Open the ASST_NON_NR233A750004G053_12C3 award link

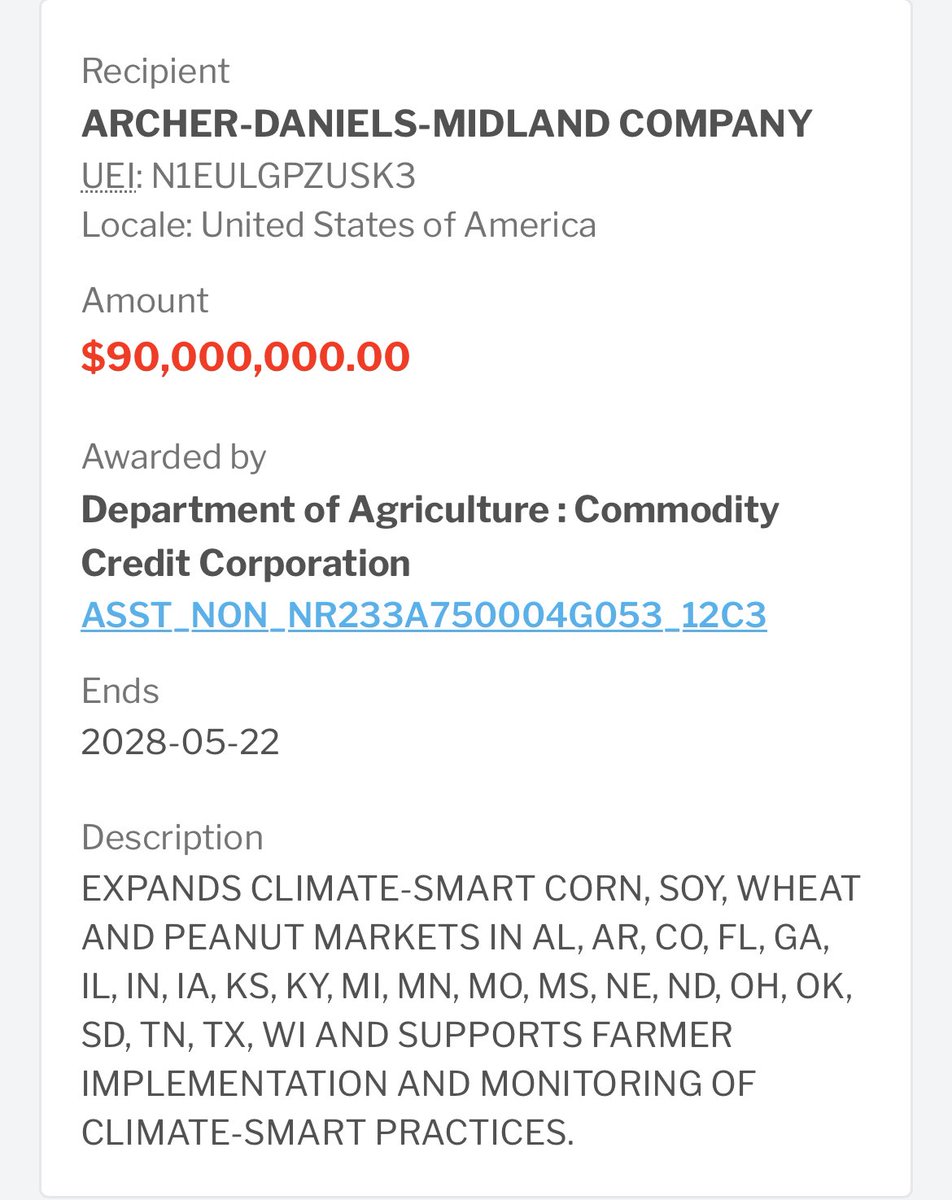tap(423, 615)
